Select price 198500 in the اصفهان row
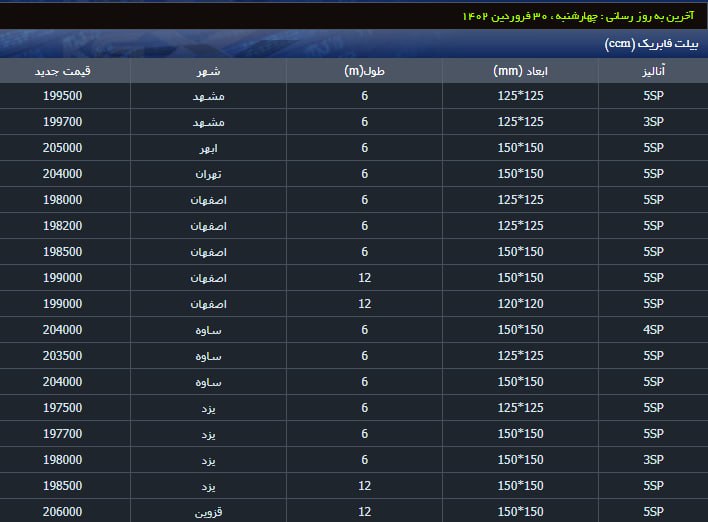The image size is (708, 522). [63, 252]
